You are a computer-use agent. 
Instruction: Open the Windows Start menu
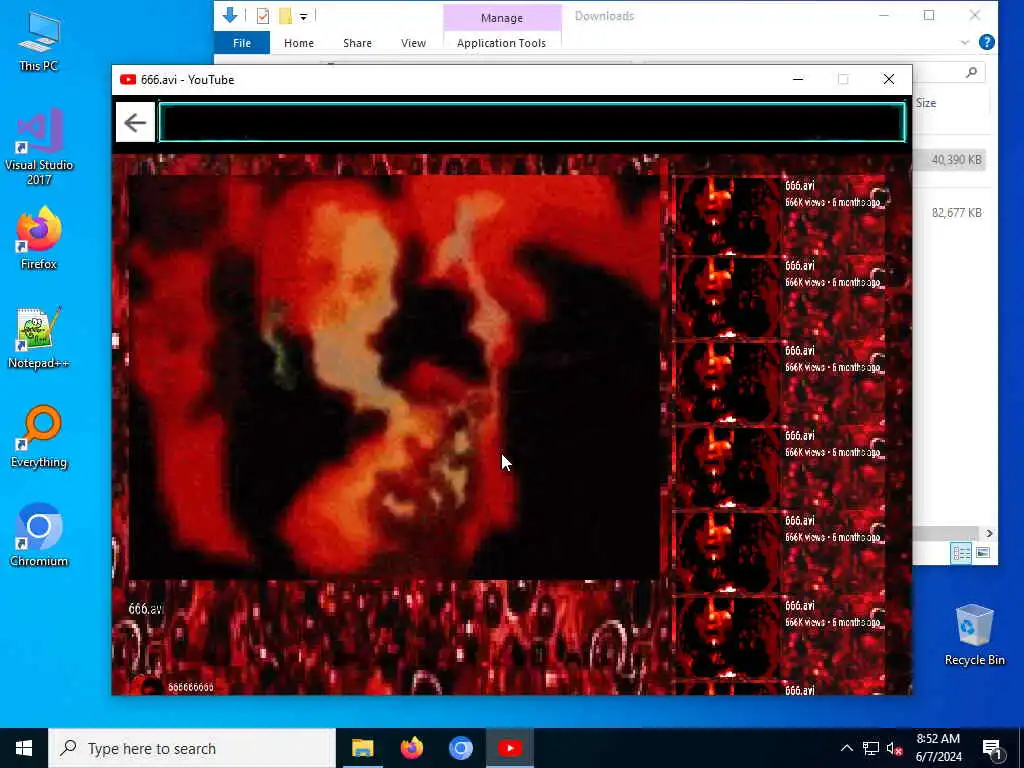tap(24, 748)
